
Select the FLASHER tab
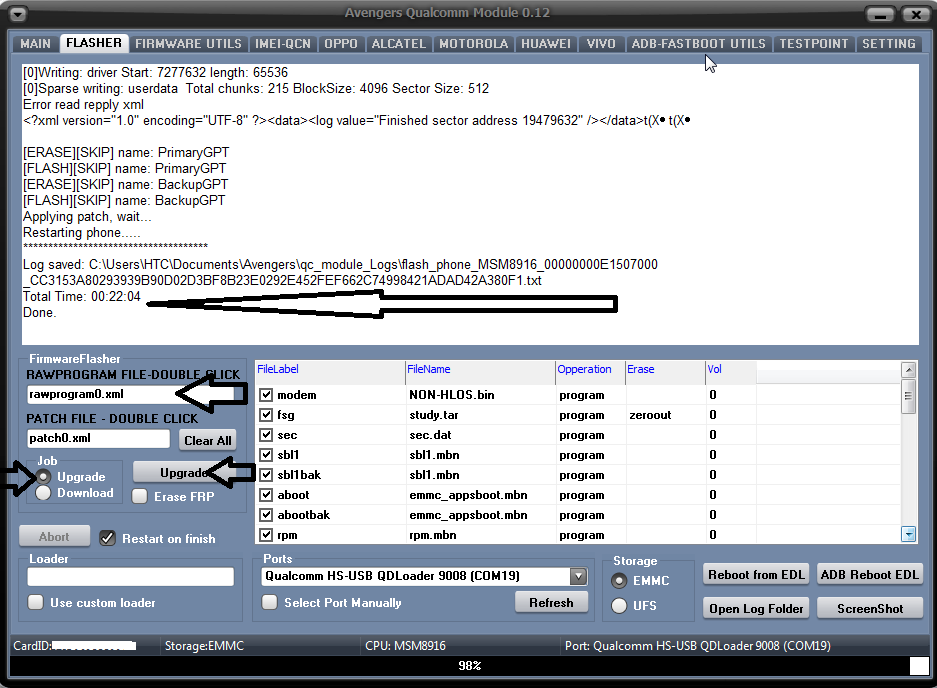click(94, 43)
